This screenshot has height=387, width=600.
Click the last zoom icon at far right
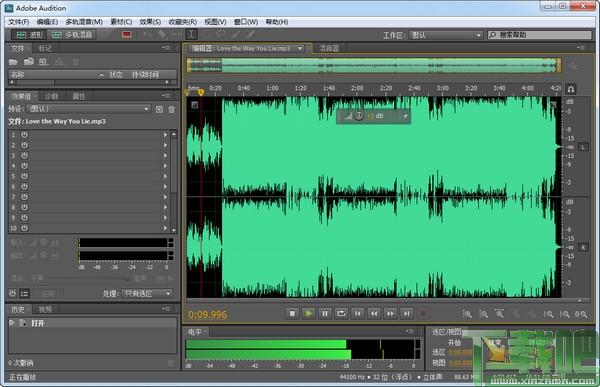[581, 314]
